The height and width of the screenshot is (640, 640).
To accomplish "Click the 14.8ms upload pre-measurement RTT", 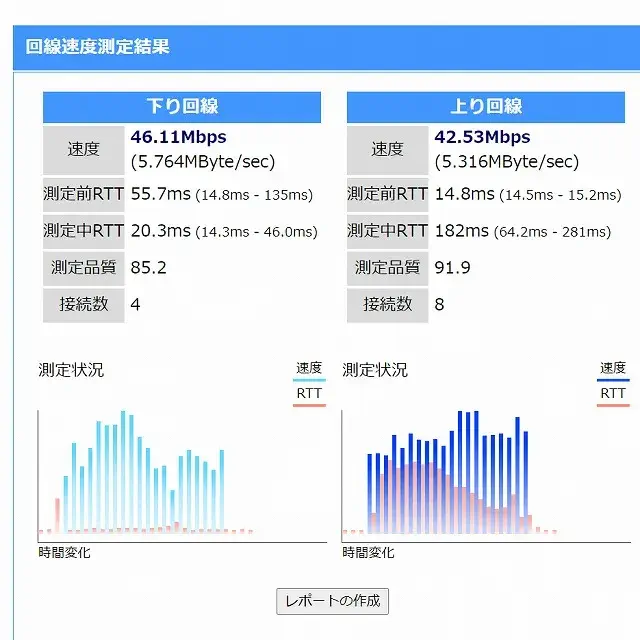I will (x=464, y=194).
